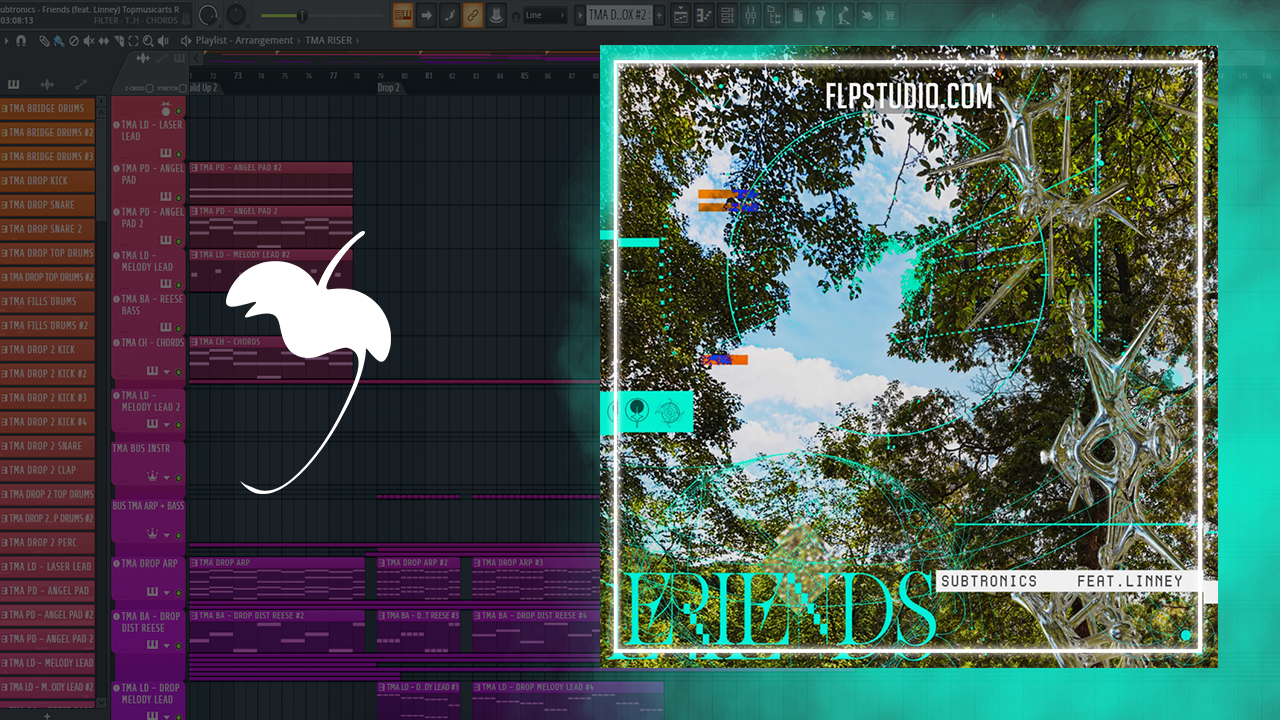This screenshot has width=1280, height=720.
Task: Open the shopping cart content library icon
Action: tap(890, 15)
